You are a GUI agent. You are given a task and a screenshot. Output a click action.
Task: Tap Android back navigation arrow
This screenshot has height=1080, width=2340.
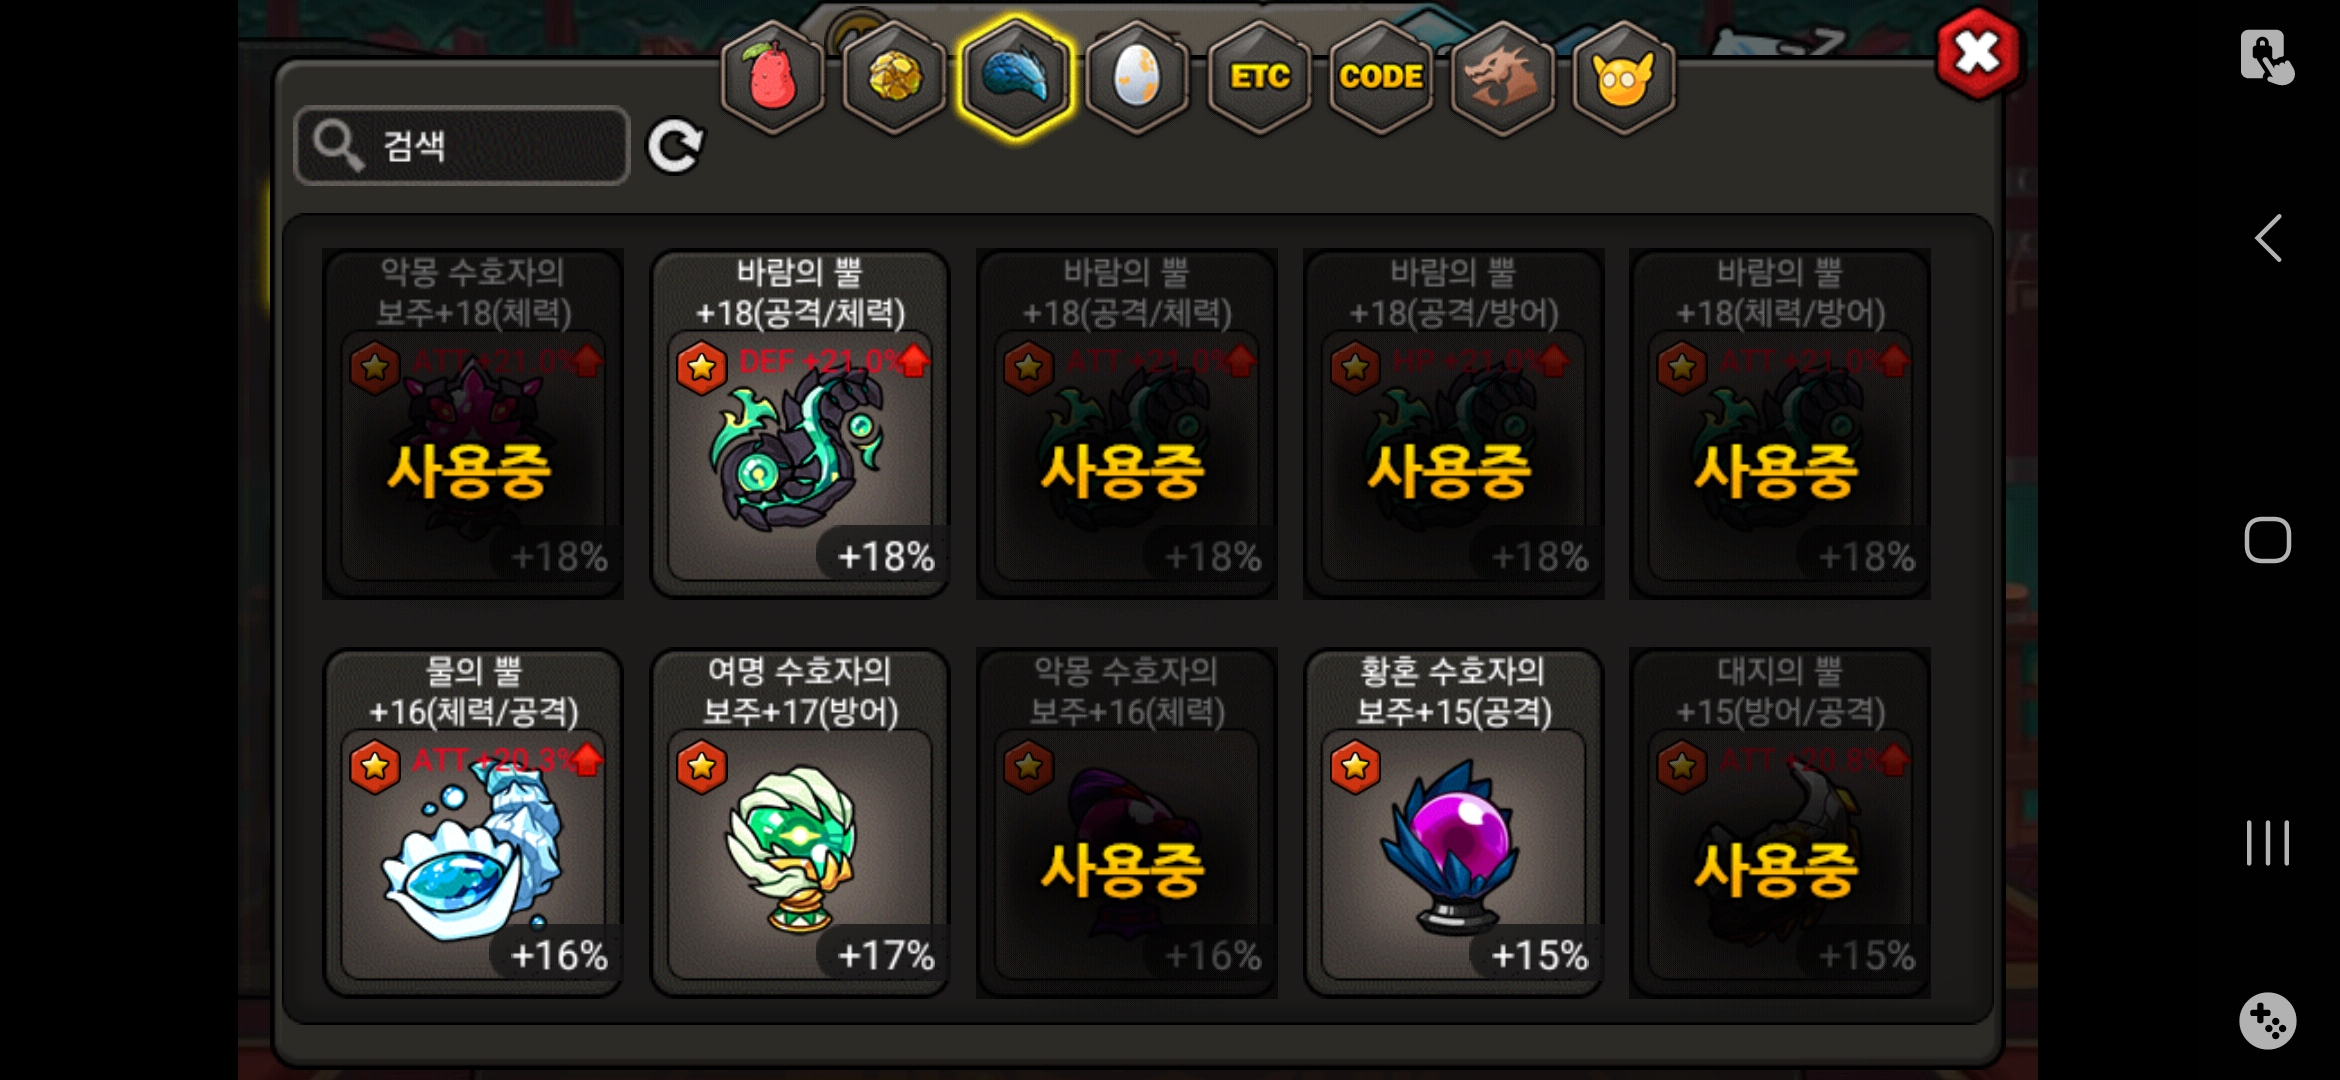pyautogui.click(x=2268, y=238)
